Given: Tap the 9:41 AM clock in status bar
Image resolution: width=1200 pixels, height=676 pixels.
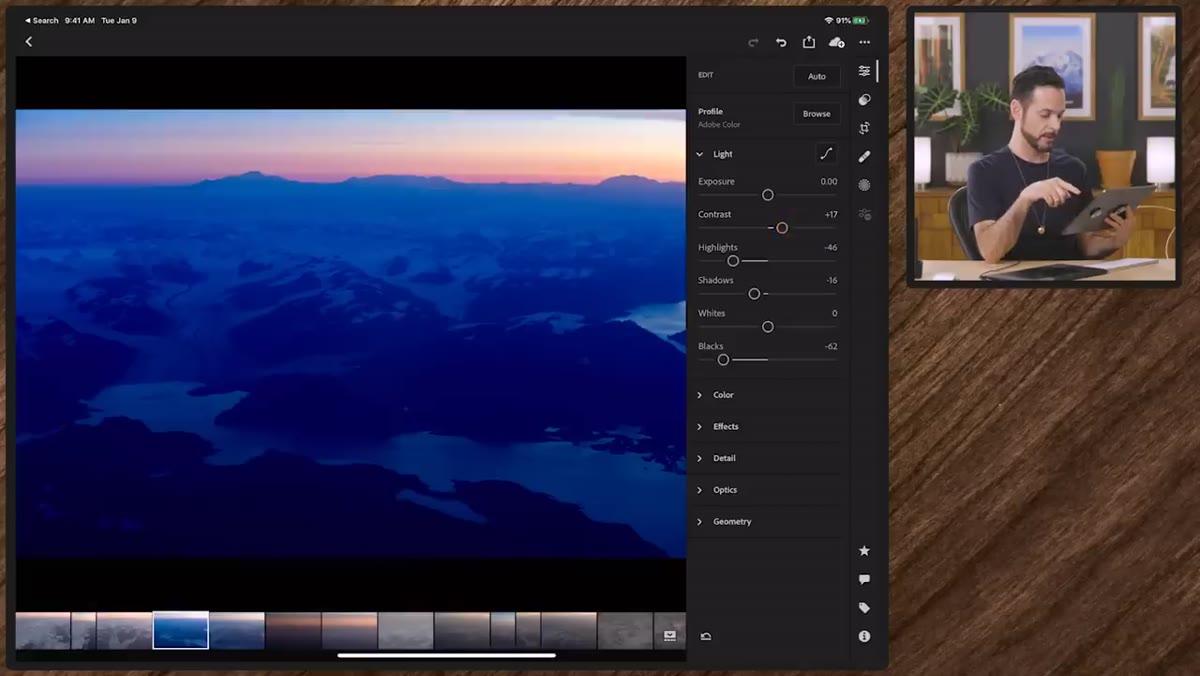Looking at the screenshot, I should pyautogui.click(x=80, y=20).
